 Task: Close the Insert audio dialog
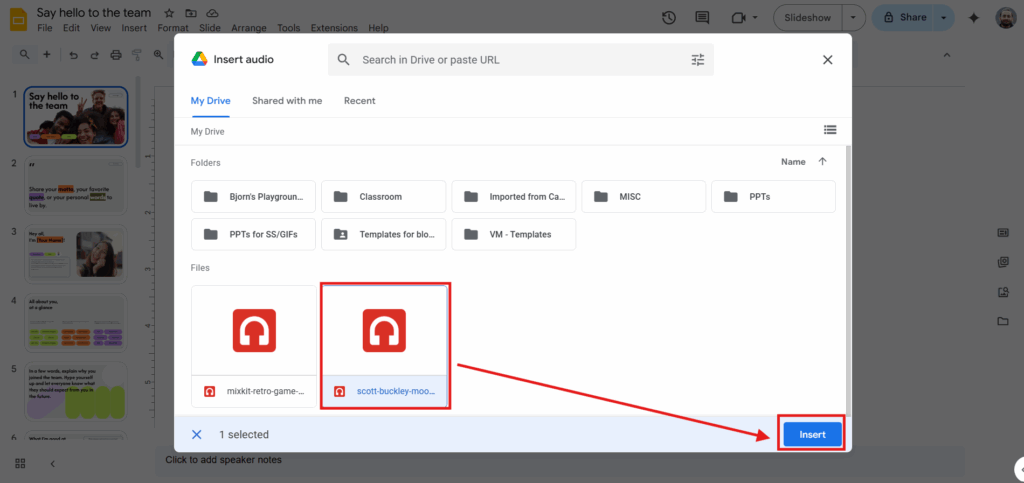pos(827,60)
